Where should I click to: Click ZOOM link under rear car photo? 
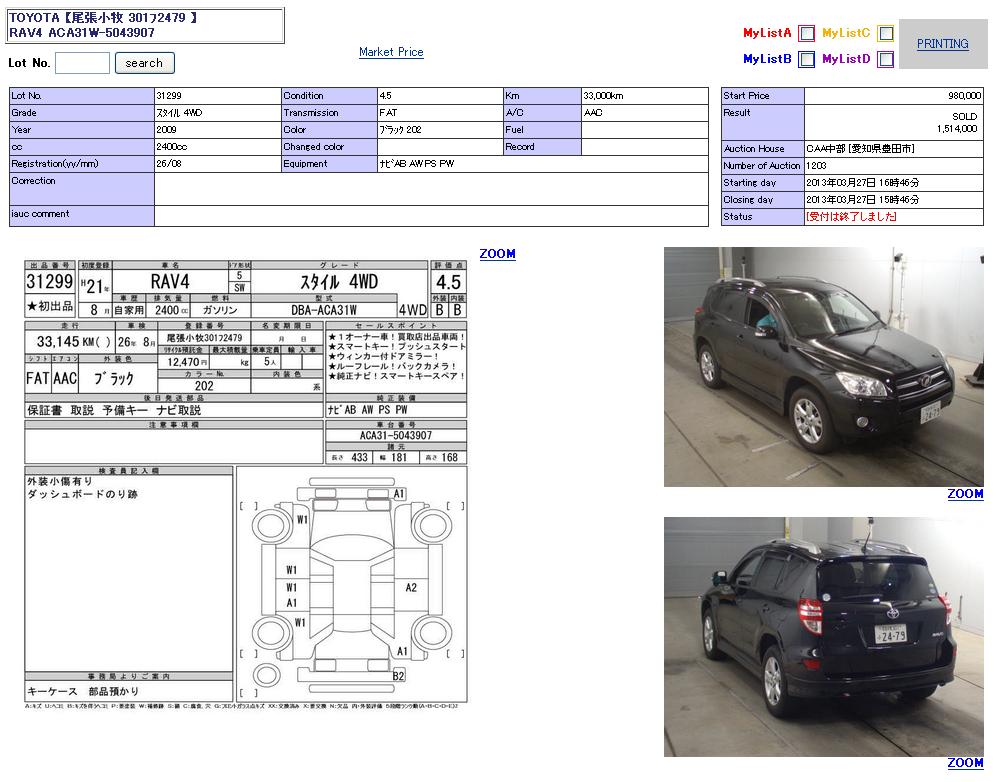point(965,763)
